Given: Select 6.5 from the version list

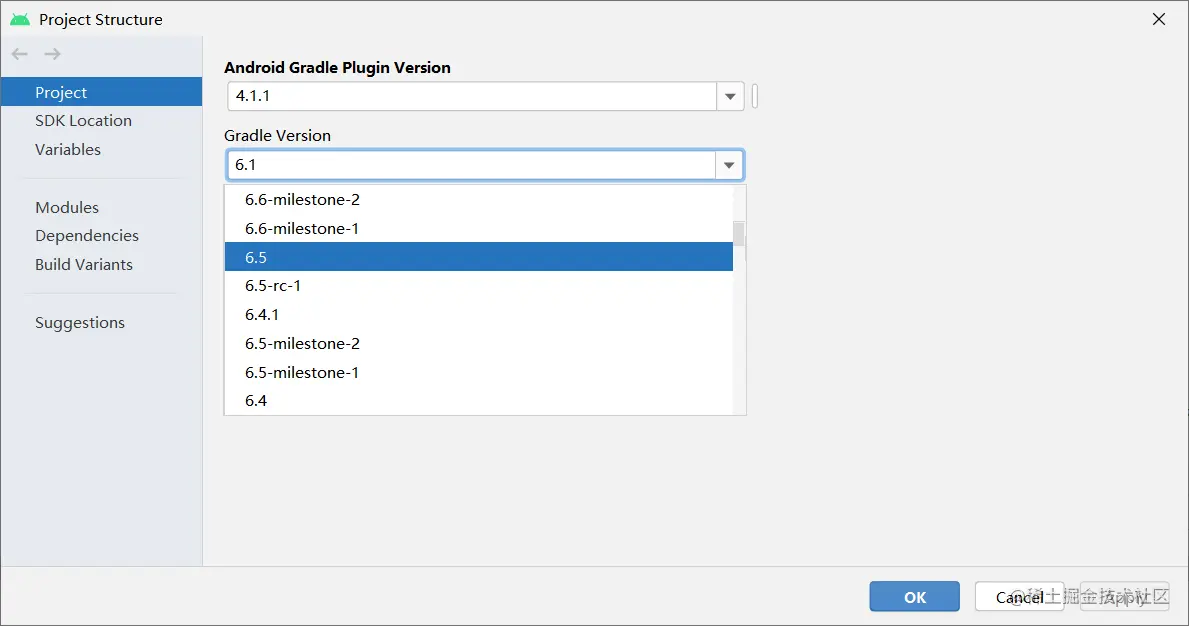Looking at the screenshot, I should click(x=478, y=257).
